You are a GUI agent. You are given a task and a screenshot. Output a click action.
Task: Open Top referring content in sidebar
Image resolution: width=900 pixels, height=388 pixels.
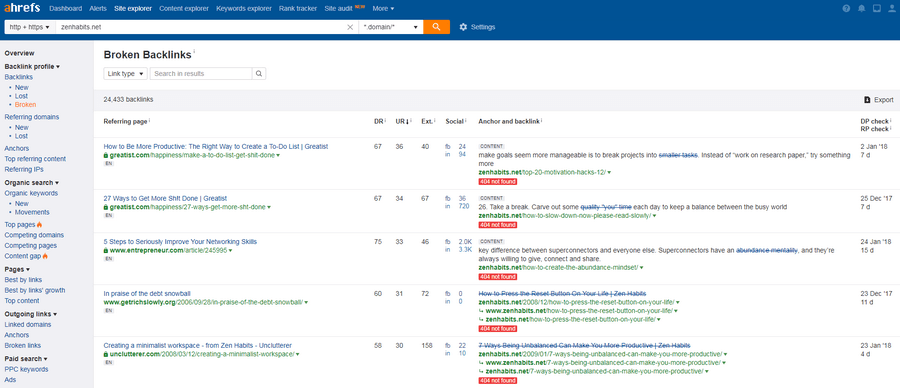point(35,159)
